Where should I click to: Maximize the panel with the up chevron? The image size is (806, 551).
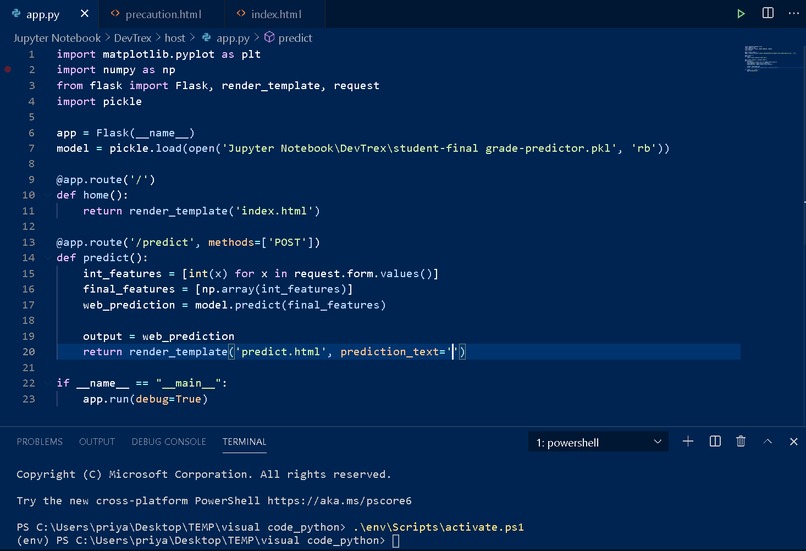pyautogui.click(x=767, y=441)
